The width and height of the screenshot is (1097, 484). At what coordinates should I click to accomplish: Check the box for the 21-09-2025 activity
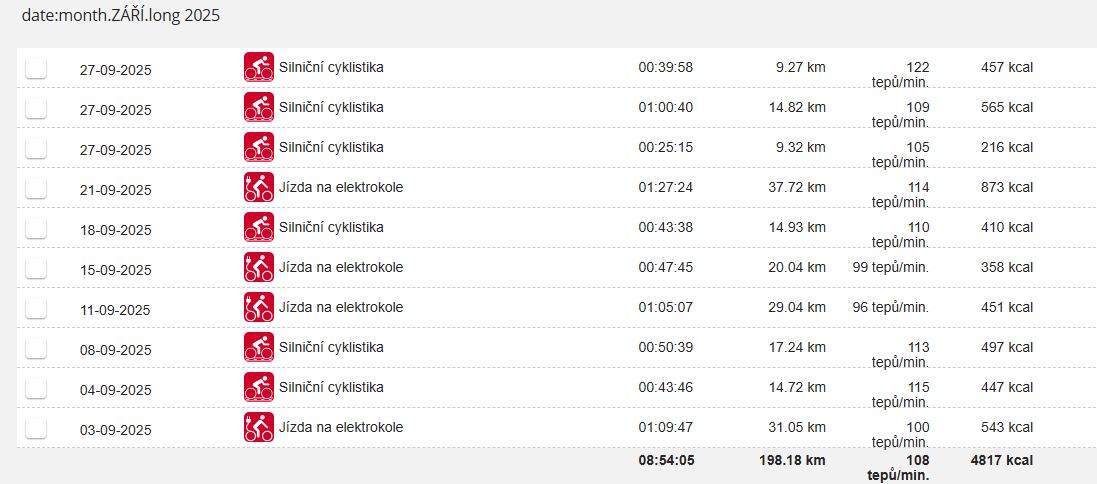pos(36,188)
